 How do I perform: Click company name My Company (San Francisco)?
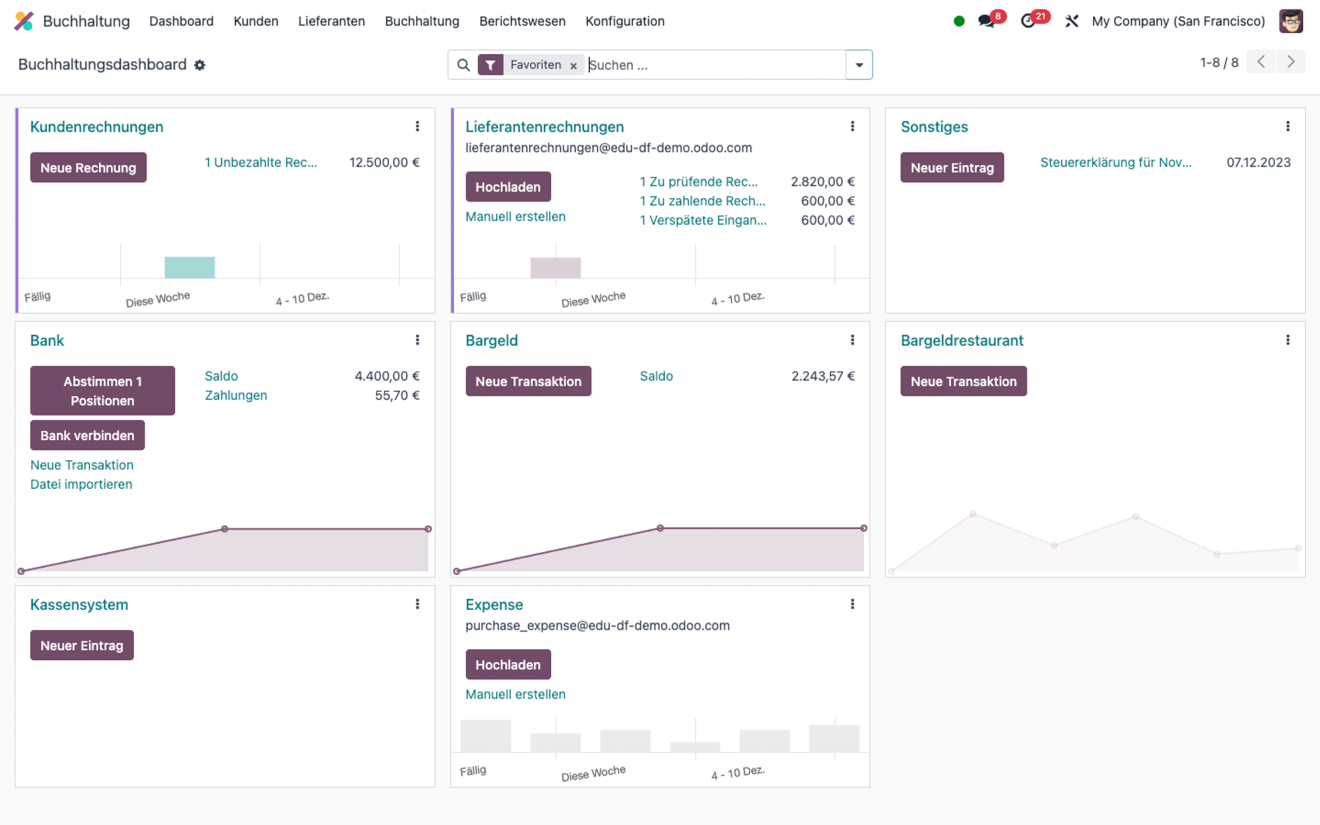coord(1178,21)
